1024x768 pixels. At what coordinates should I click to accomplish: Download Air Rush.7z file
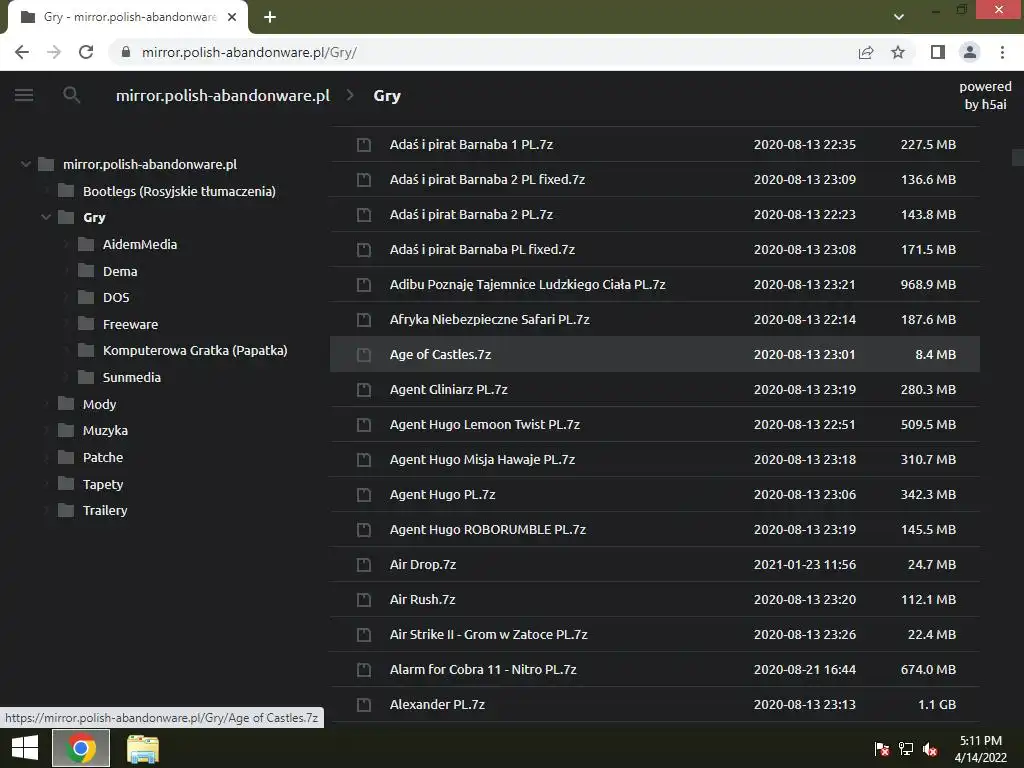654,600
